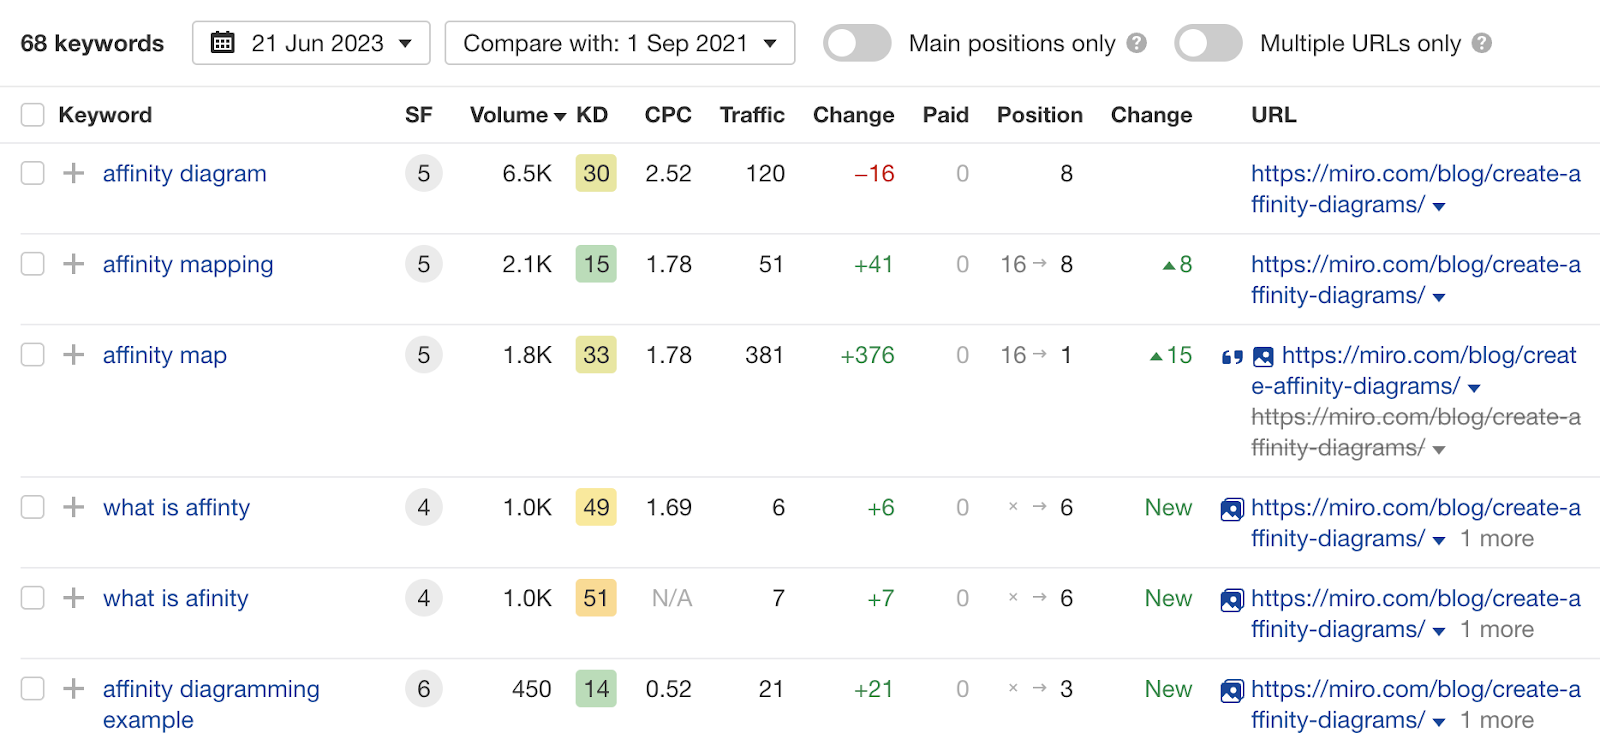Sort by the Traffic column header
This screenshot has width=1600, height=745.
pos(752,115)
